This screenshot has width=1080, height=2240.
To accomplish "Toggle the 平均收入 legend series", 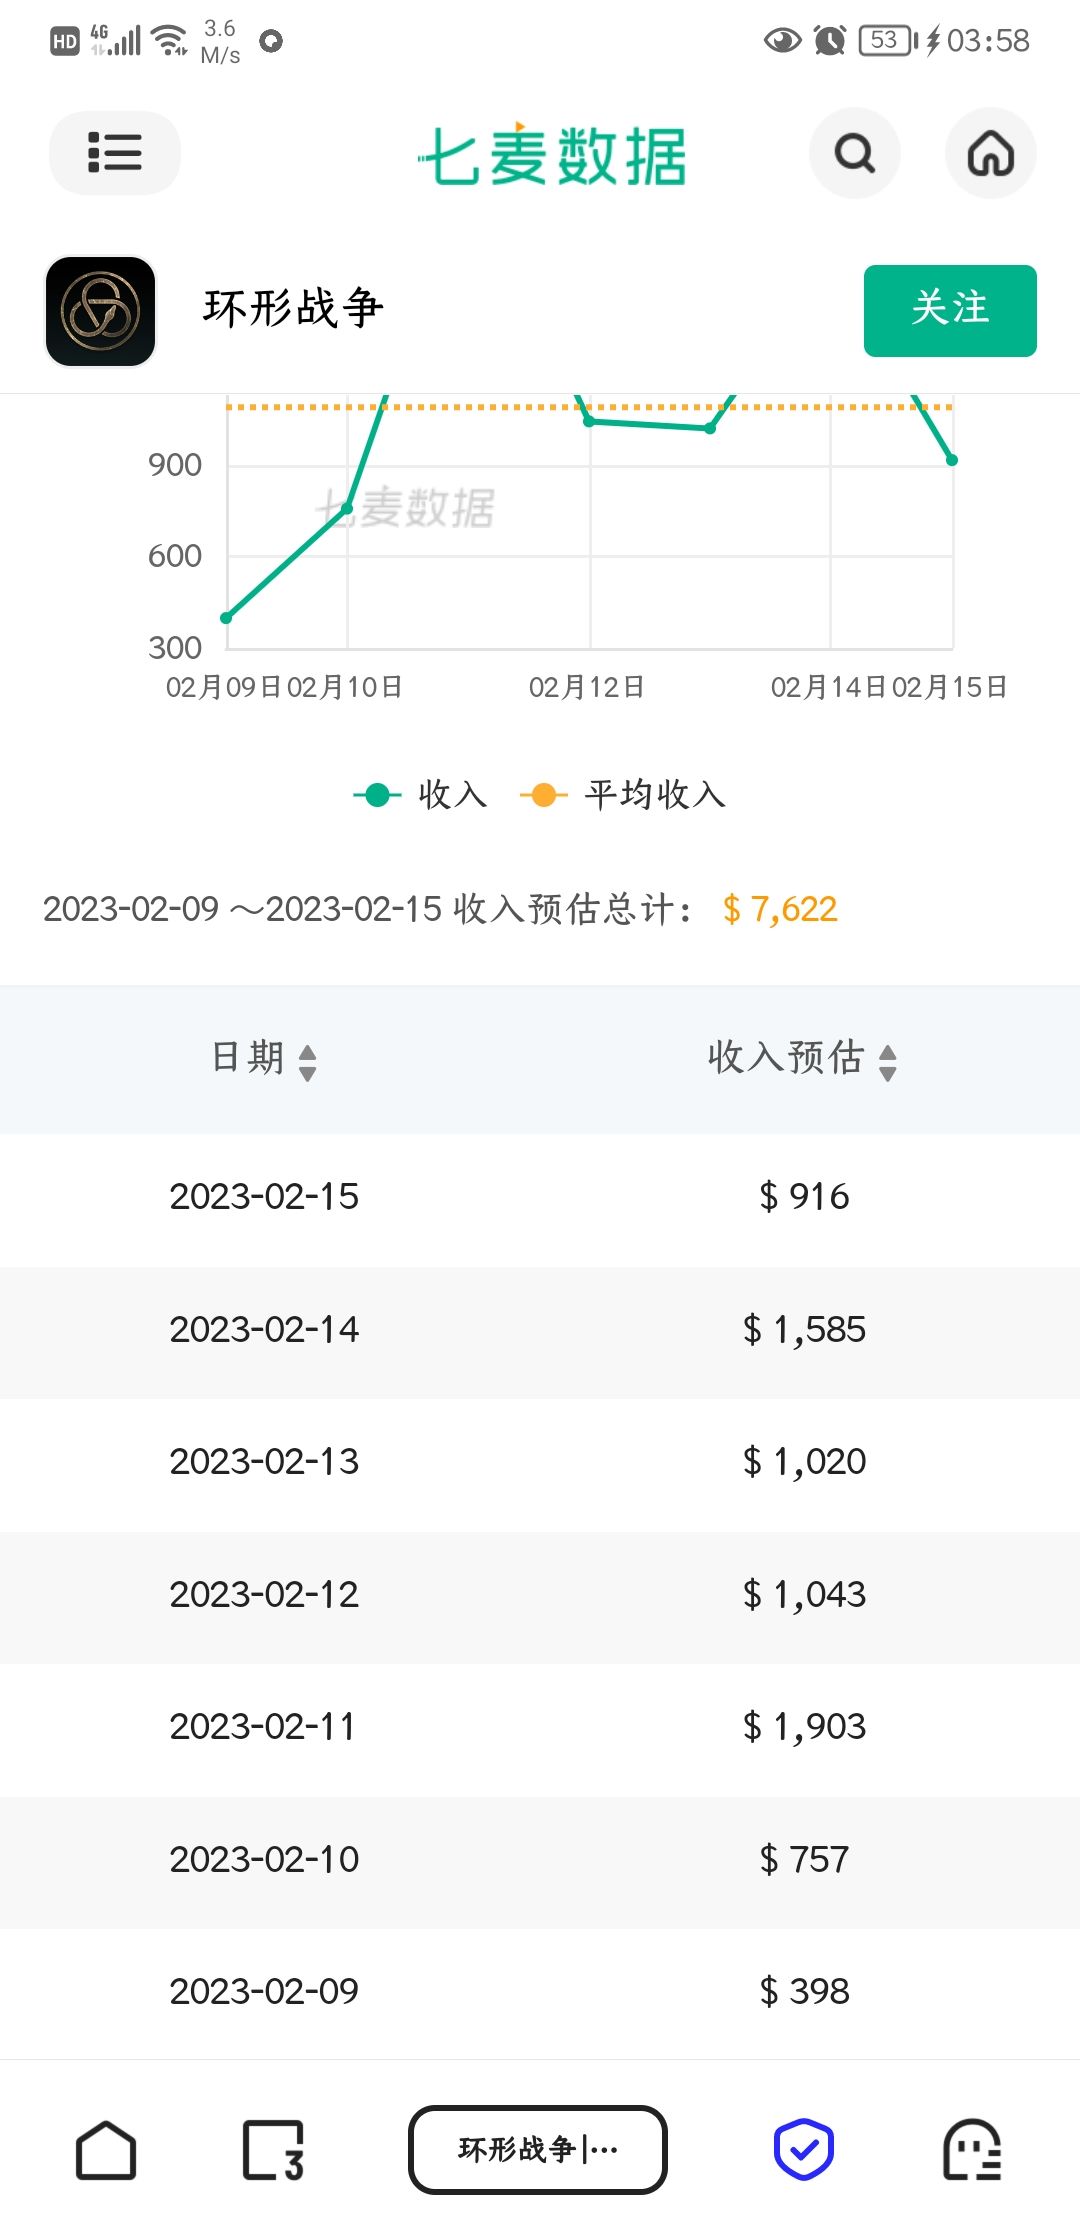I will 623,795.
